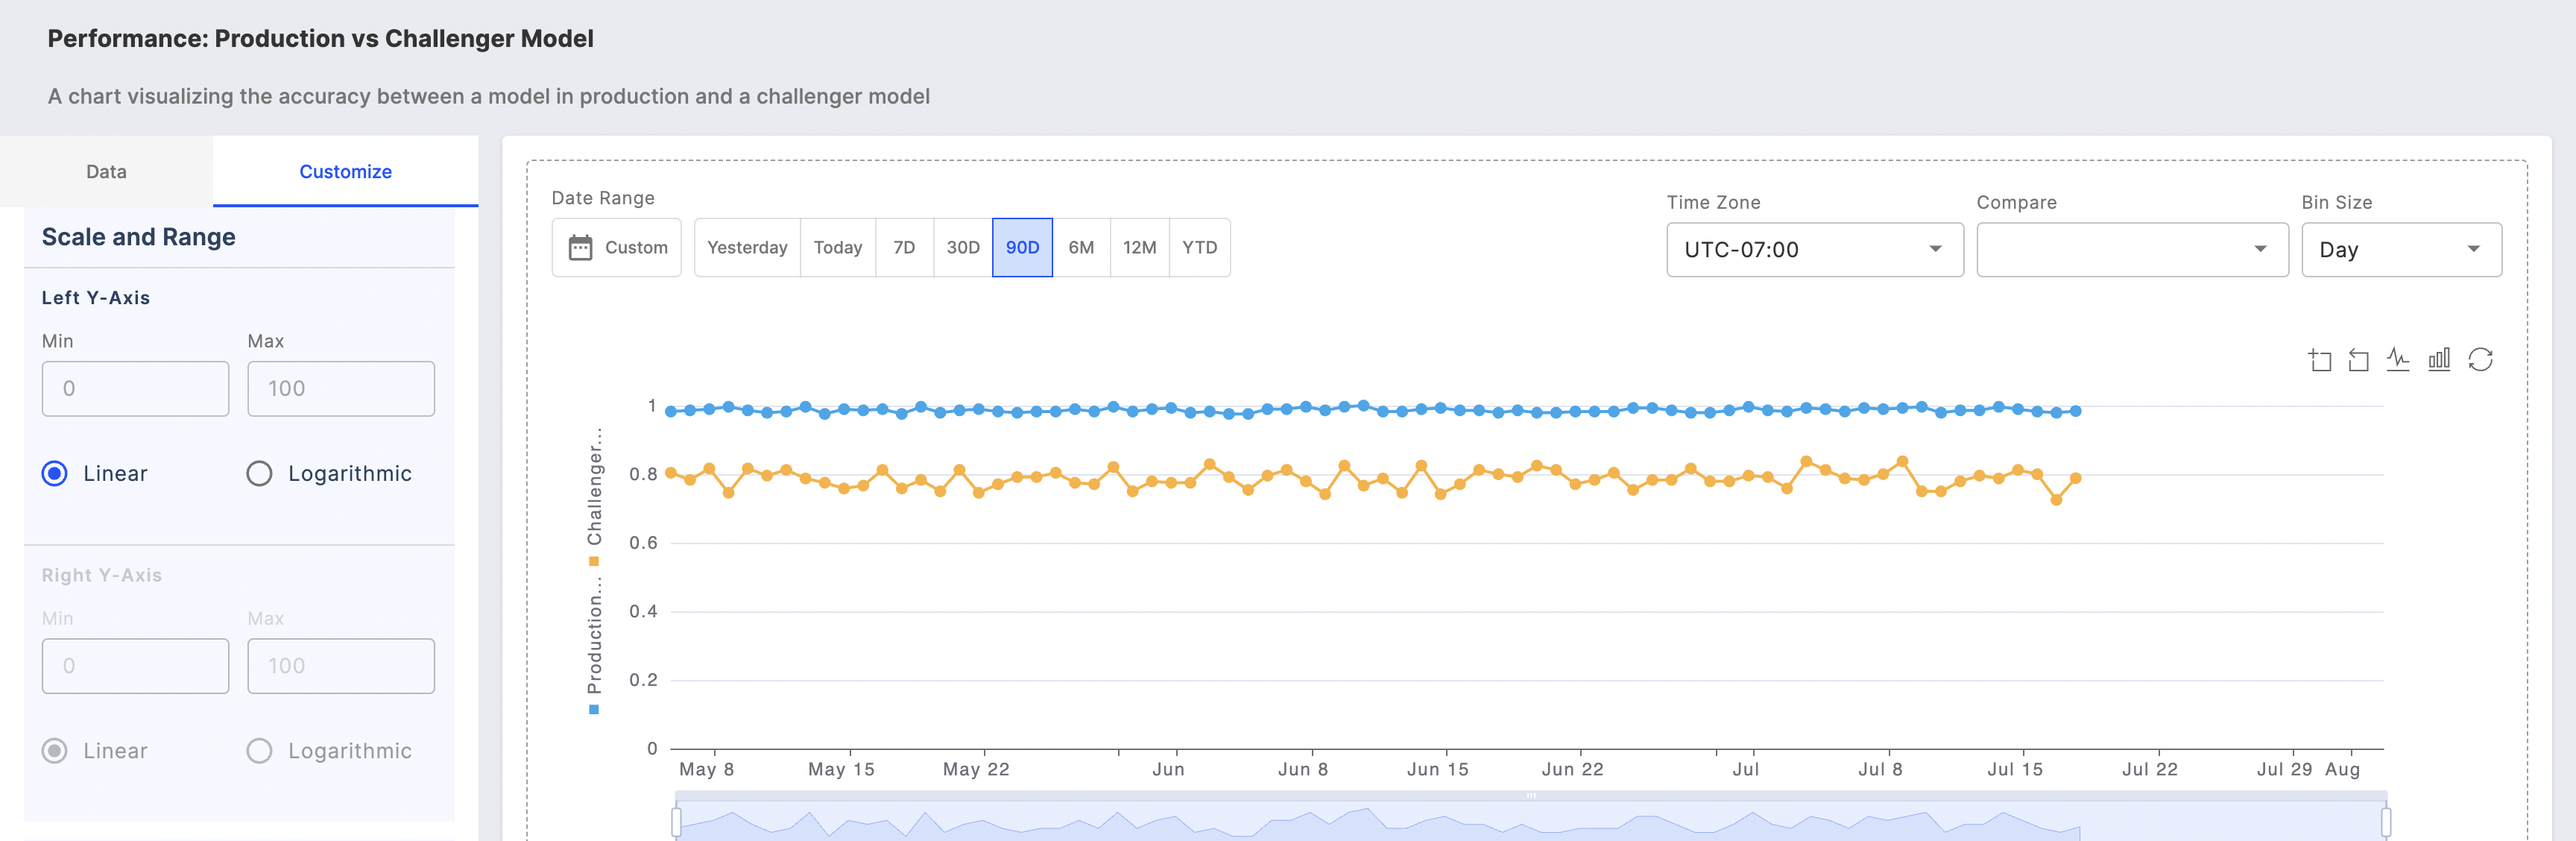The image size is (2576, 841).
Task: Click the right handle of chart zoom slider
Action: [x=2386, y=822]
